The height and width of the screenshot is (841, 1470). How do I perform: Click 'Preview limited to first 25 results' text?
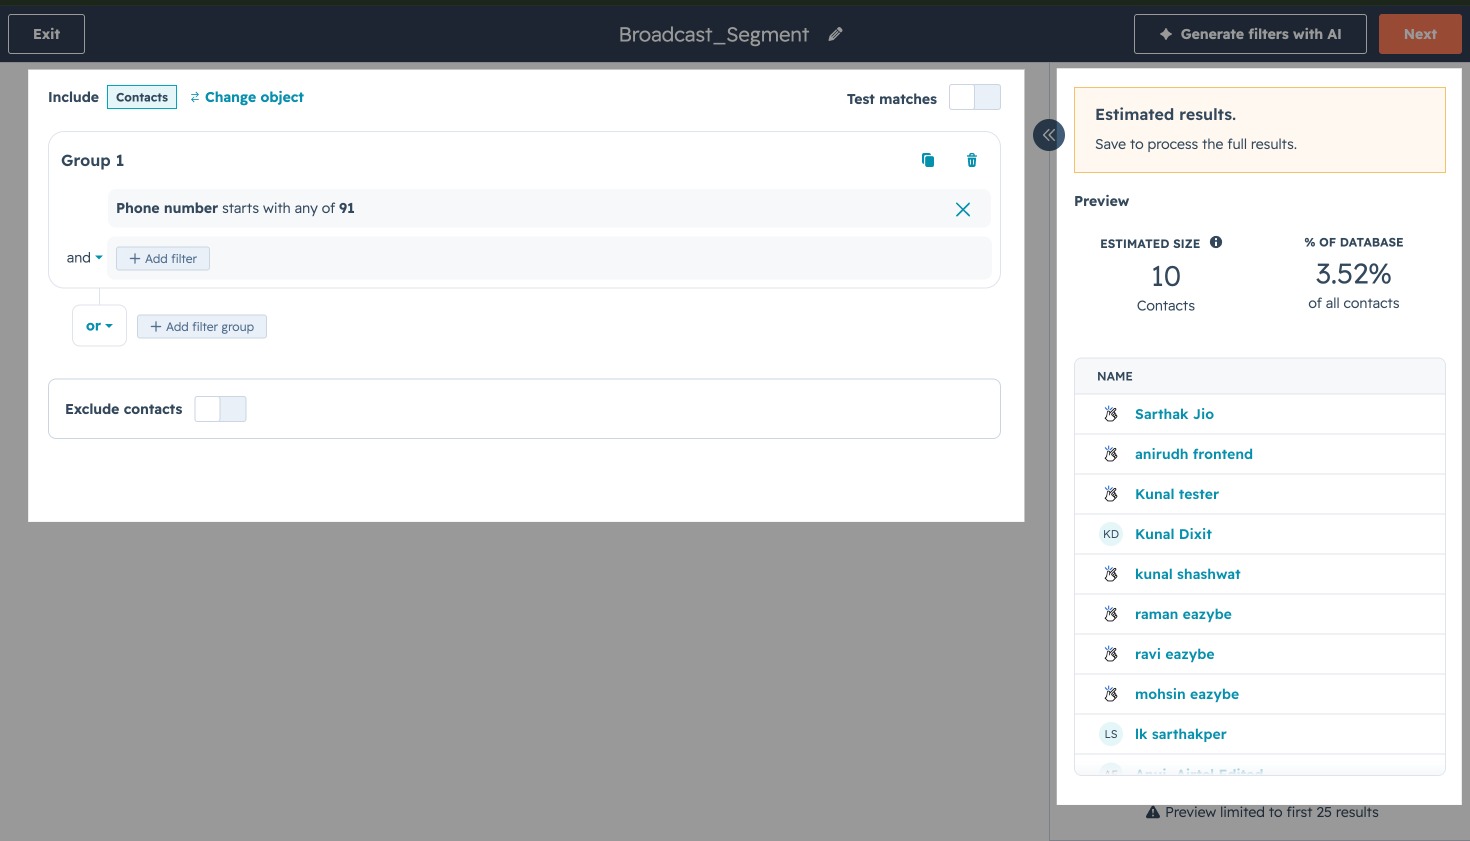tap(1272, 812)
